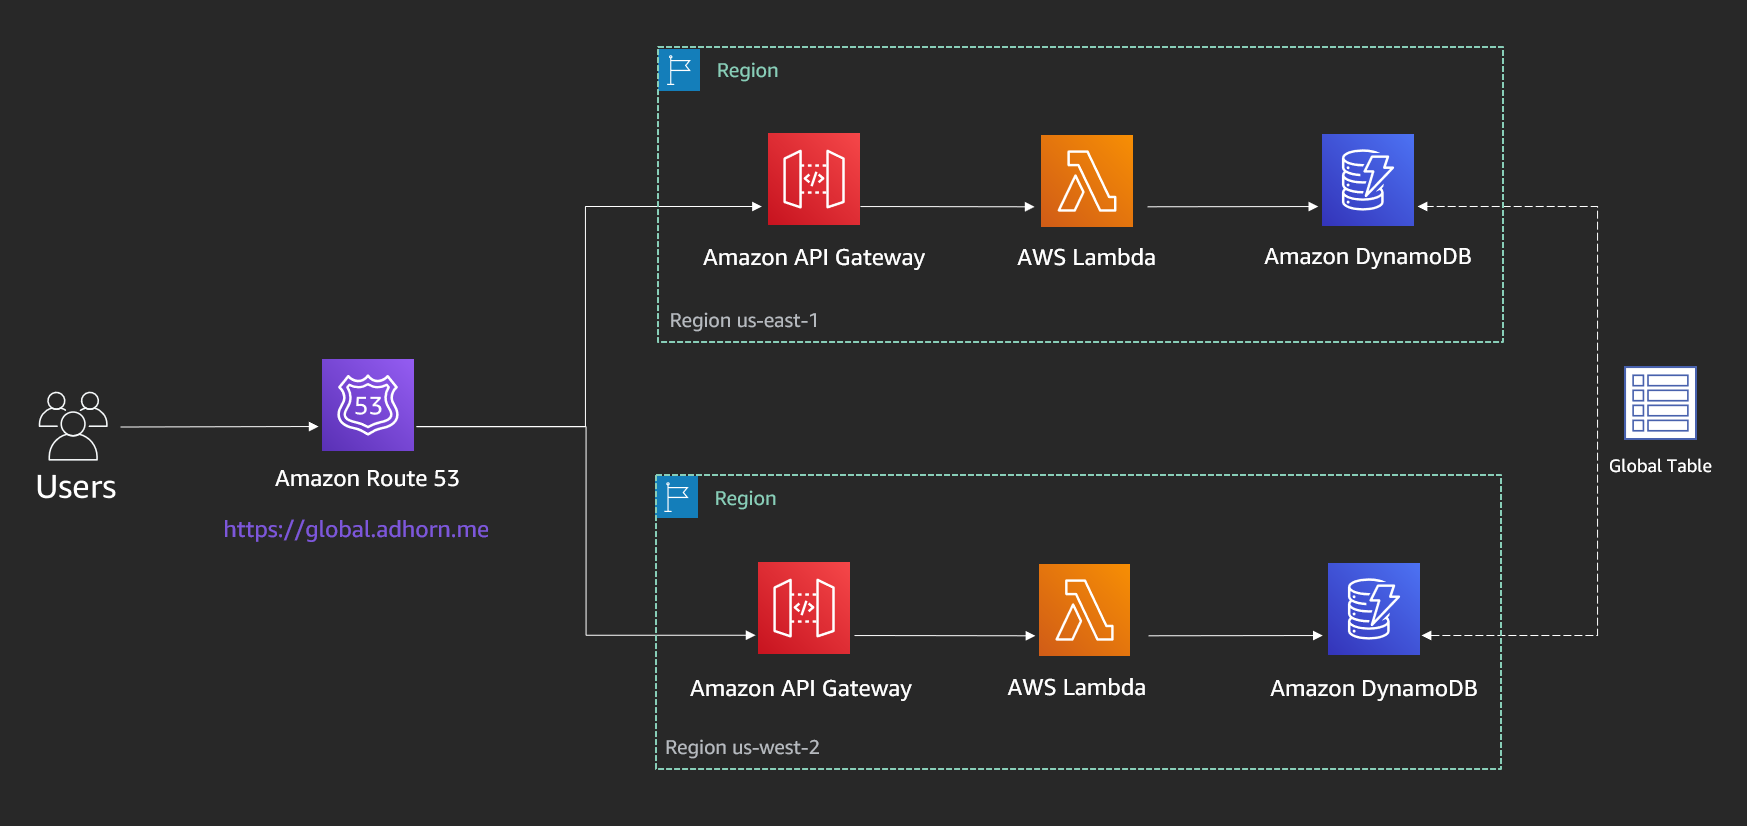Select the Global Table icon
Viewport: 1747px width, 826px height.
tap(1660, 403)
